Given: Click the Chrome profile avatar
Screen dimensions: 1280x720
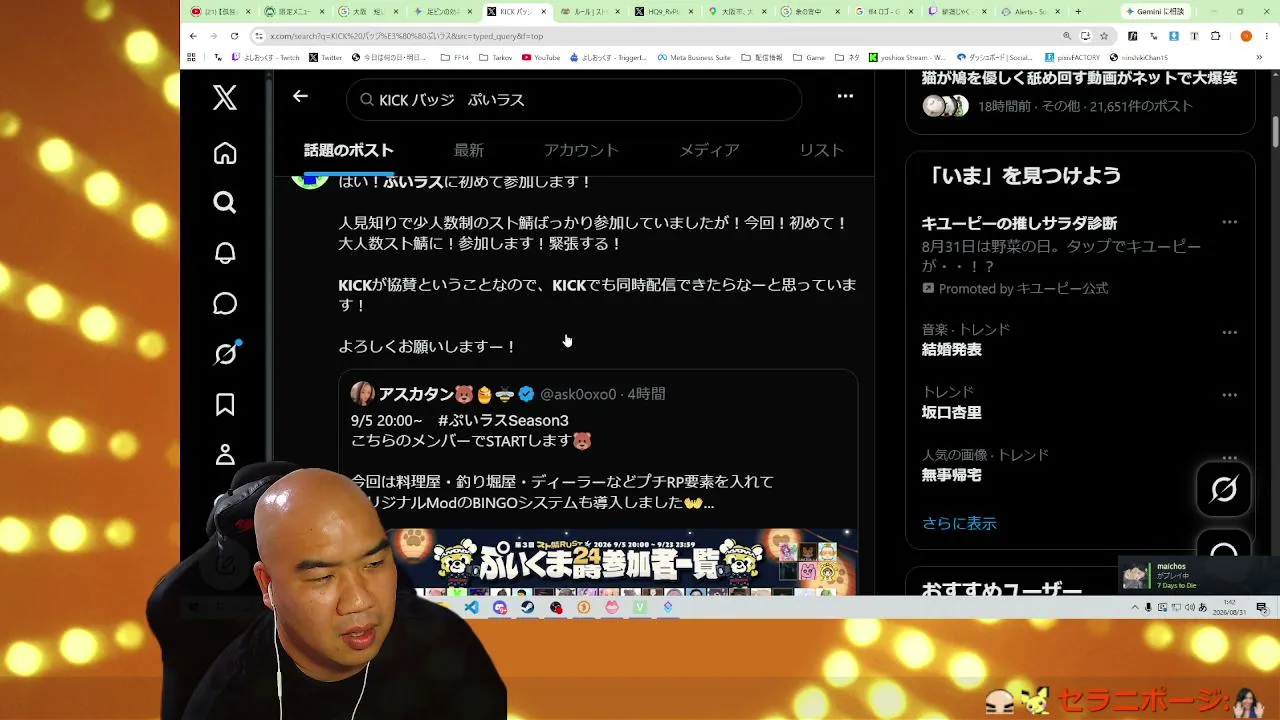Looking at the screenshot, I should (1246, 36).
